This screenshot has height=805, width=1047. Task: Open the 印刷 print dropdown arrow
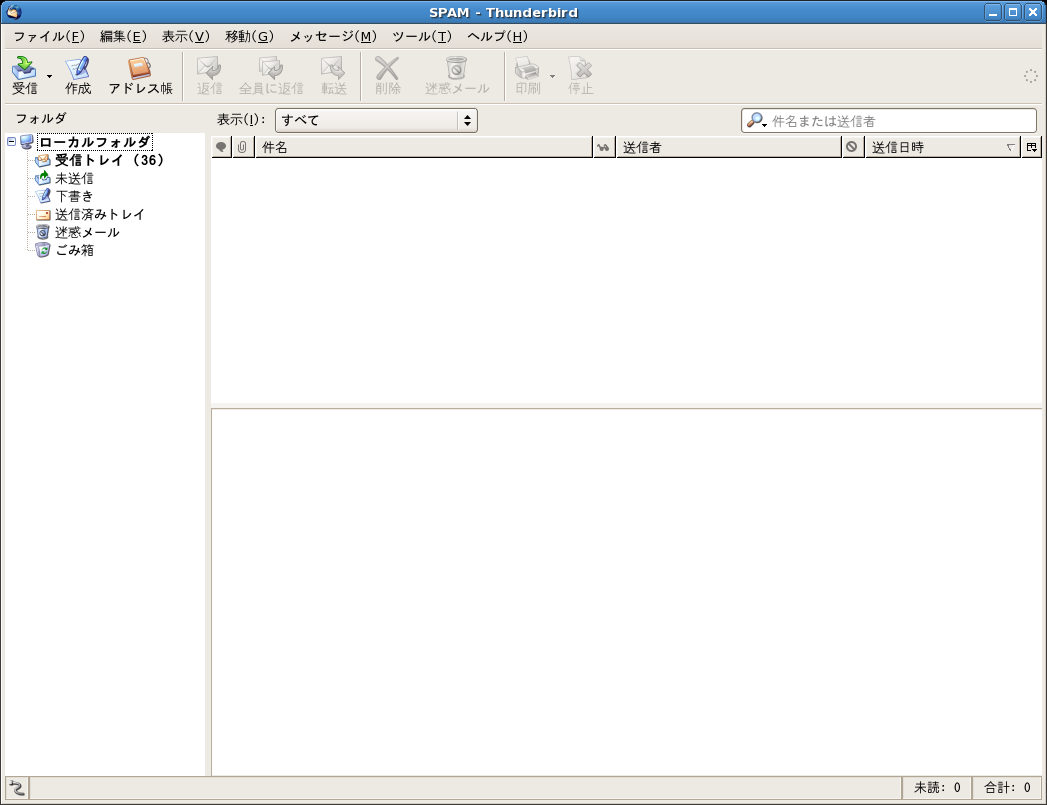coord(552,76)
